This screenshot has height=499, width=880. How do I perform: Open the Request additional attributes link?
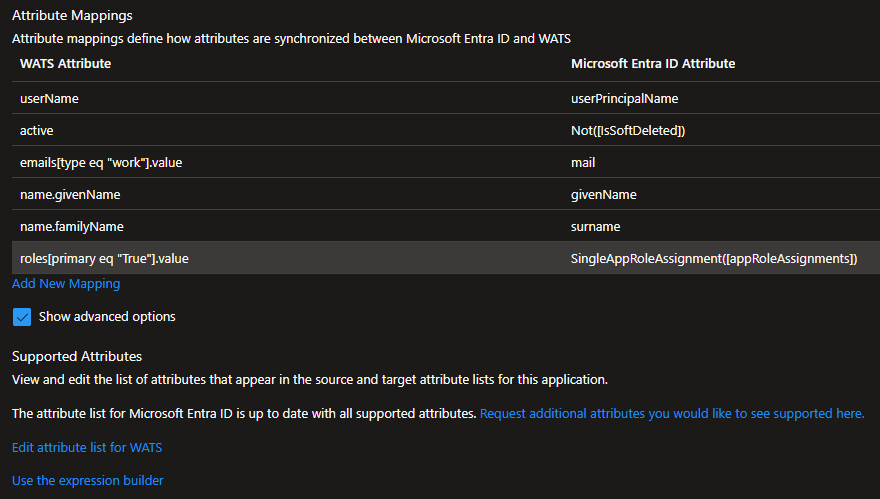[672, 414]
